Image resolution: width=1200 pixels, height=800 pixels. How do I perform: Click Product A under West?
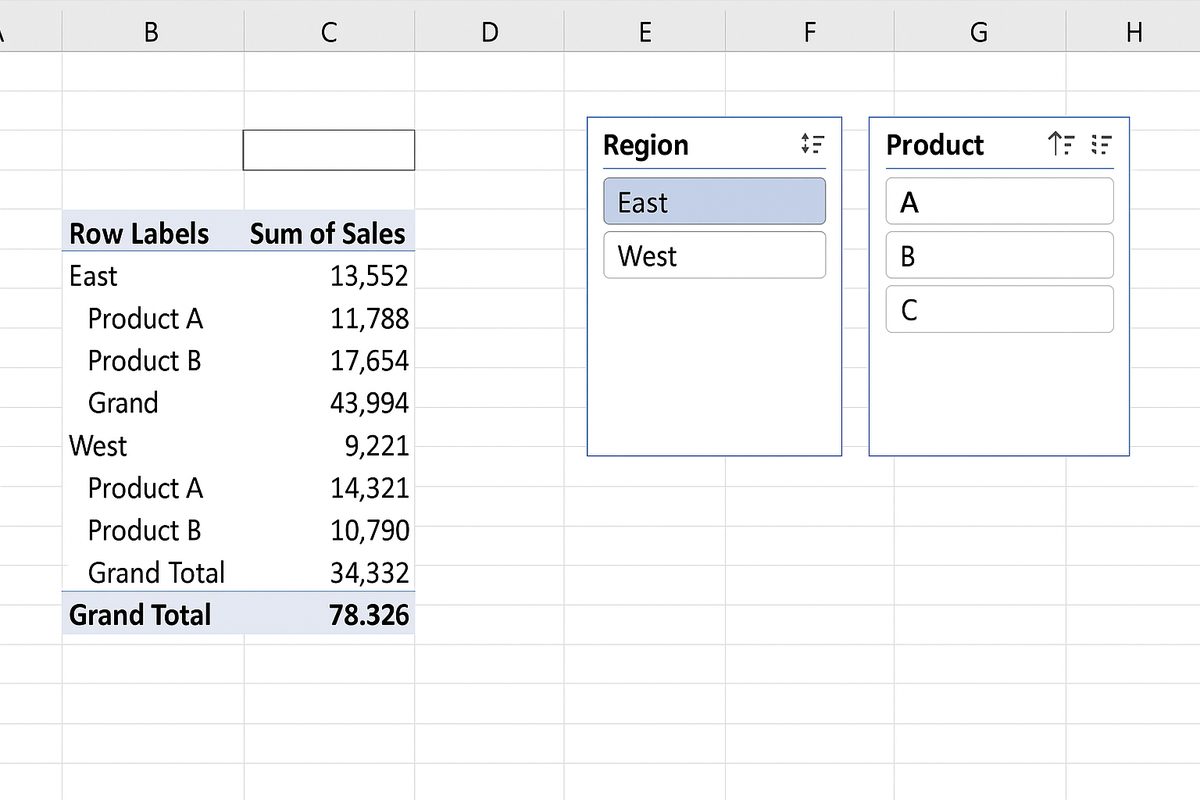[x=145, y=488]
